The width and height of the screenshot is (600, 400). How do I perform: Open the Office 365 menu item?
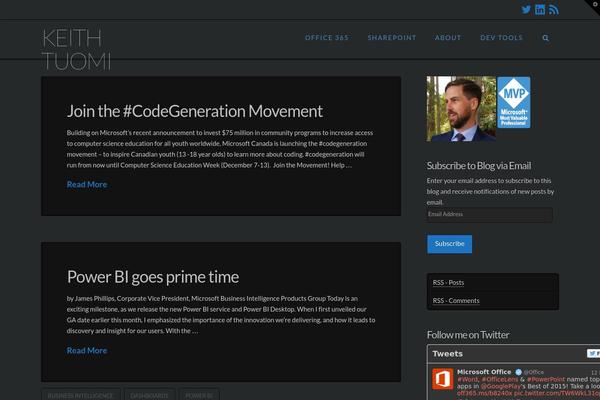coord(327,38)
